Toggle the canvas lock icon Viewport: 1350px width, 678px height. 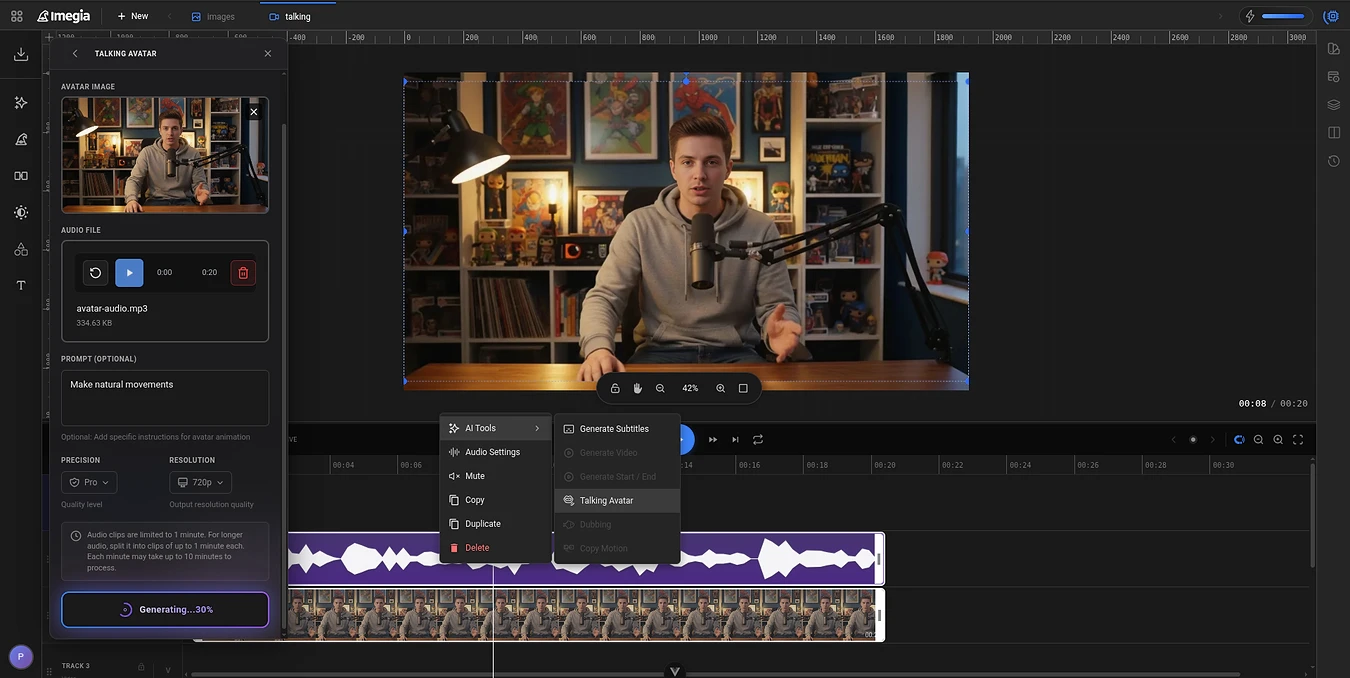(615, 388)
